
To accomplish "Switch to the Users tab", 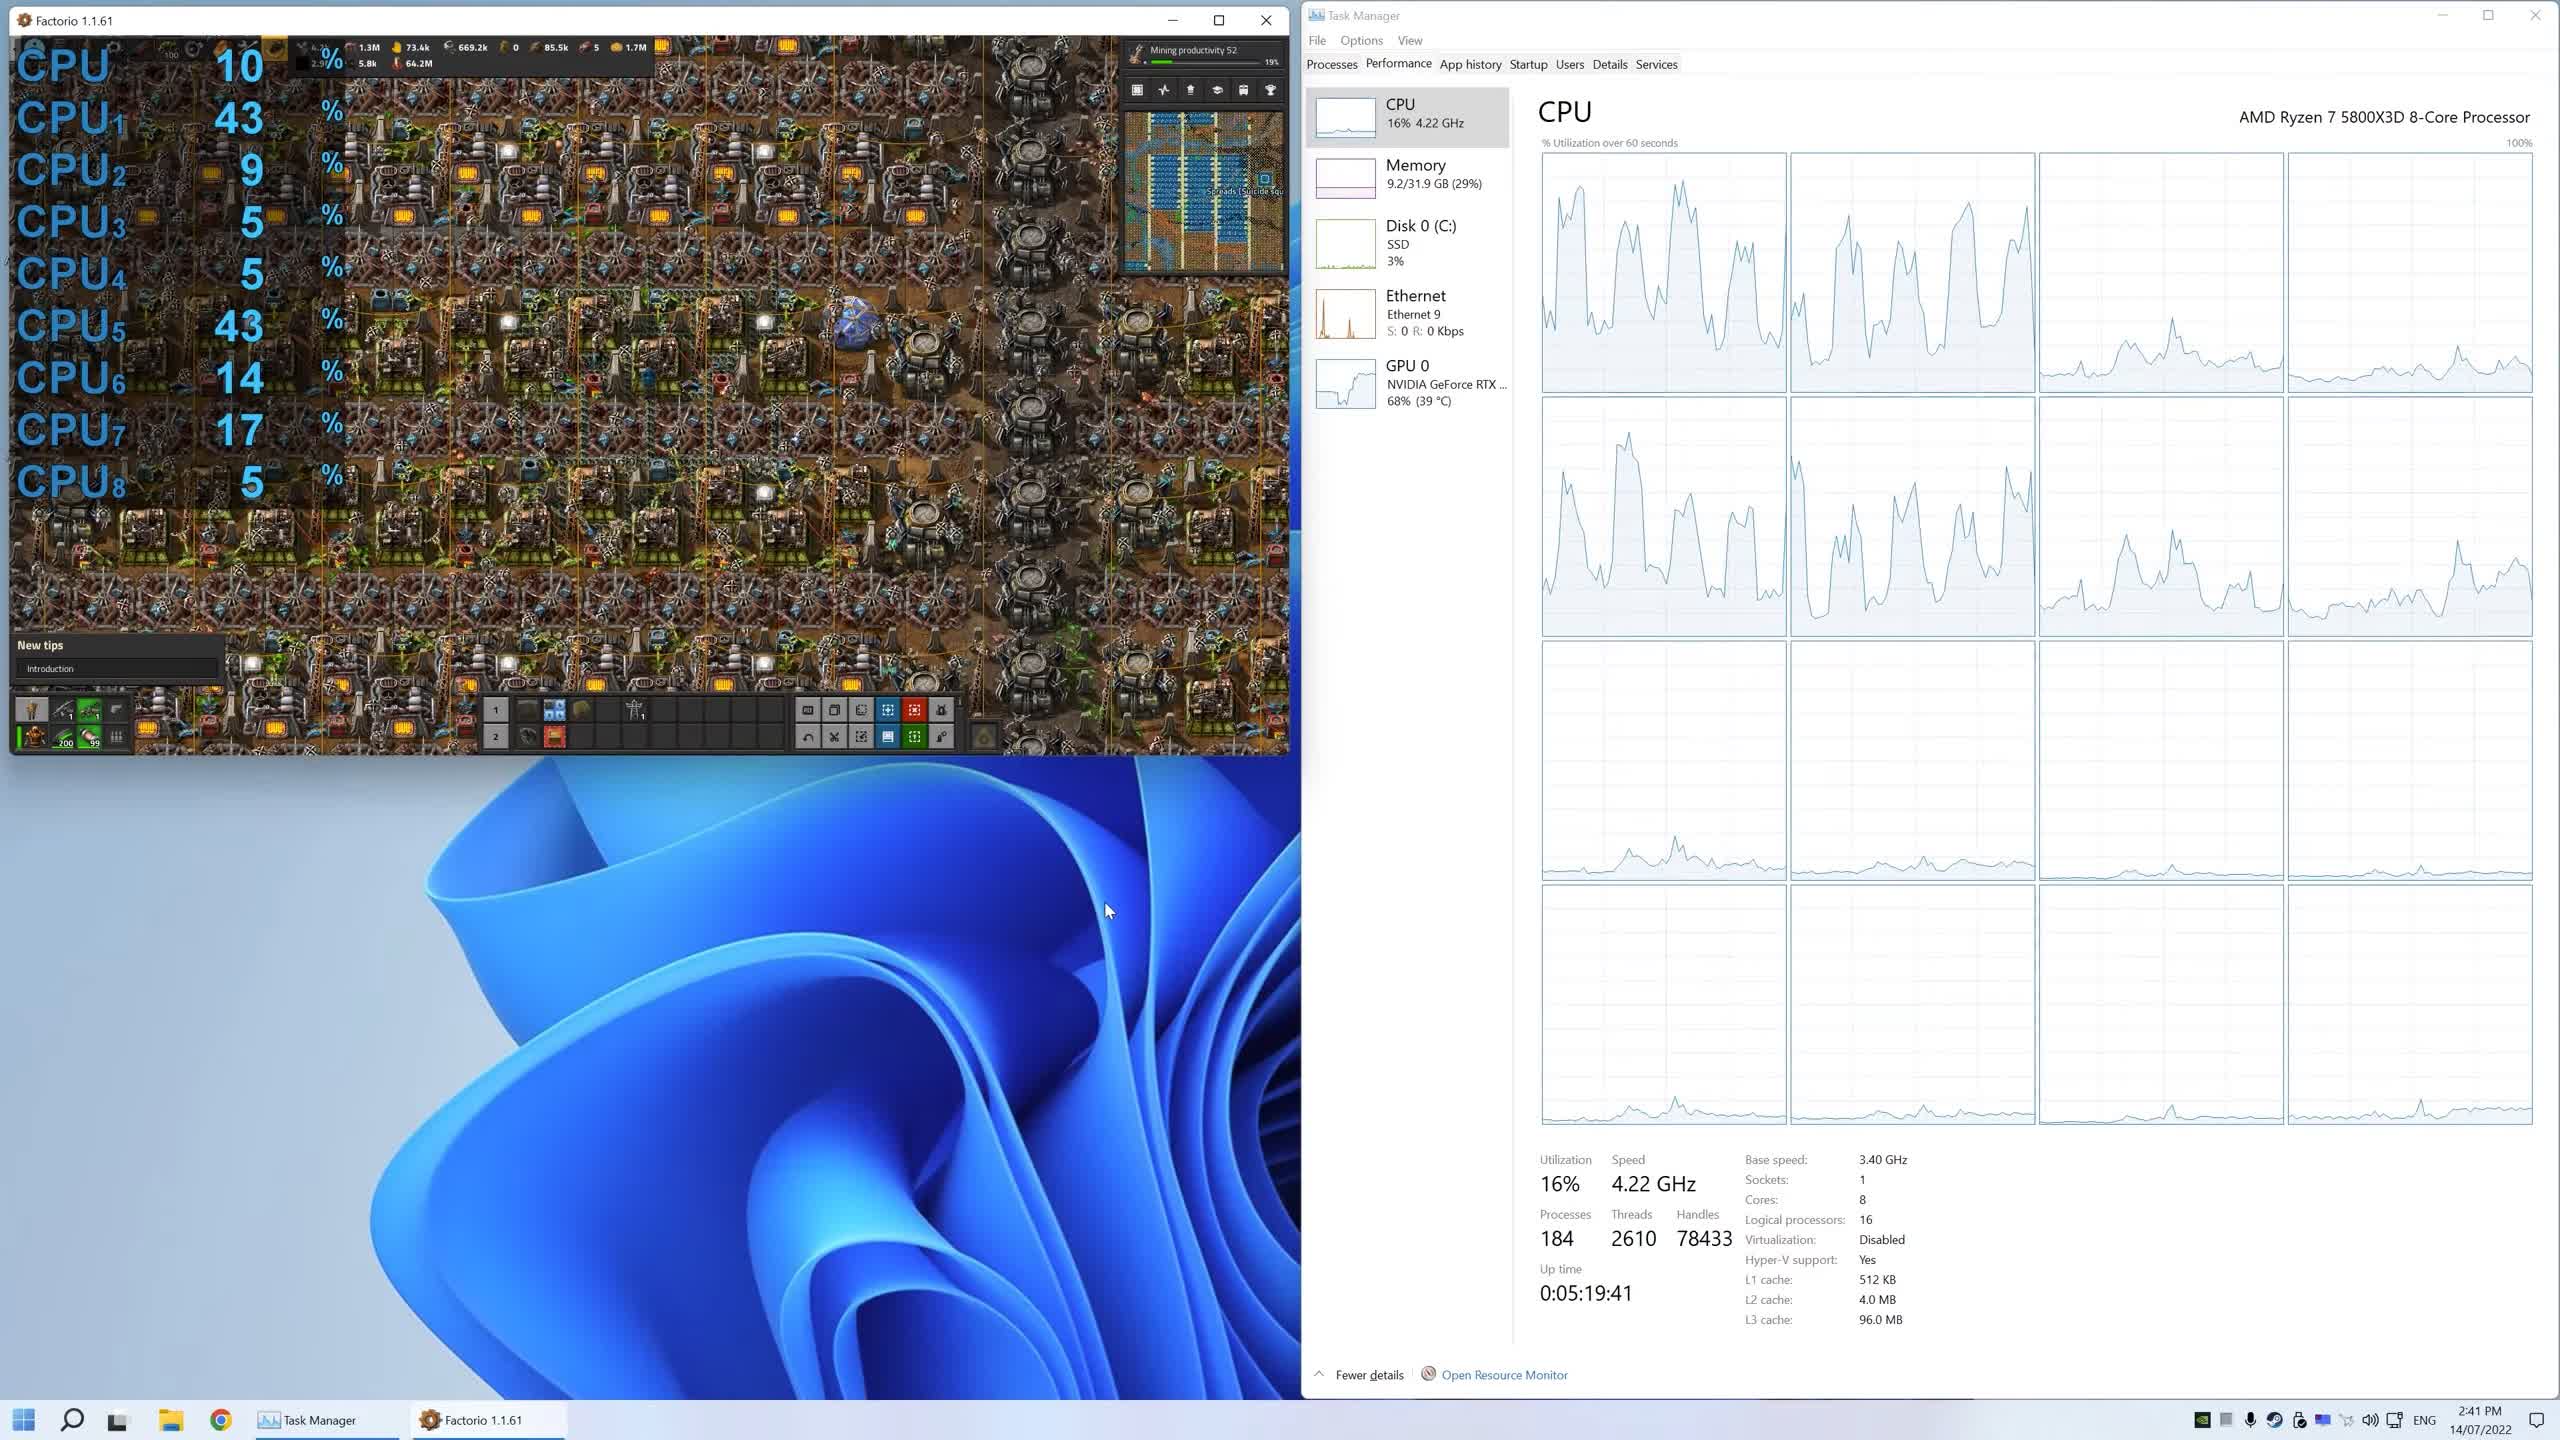I will (x=1569, y=64).
